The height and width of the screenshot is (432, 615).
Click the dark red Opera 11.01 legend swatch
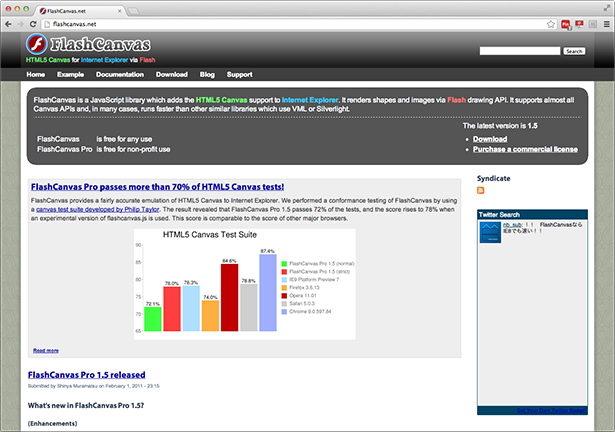click(x=284, y=295)
